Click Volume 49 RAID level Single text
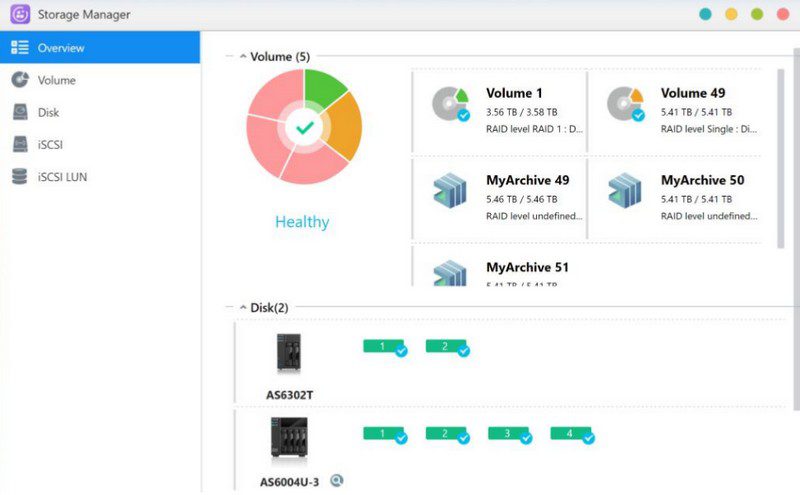800x495 pixels. point(709,129)
